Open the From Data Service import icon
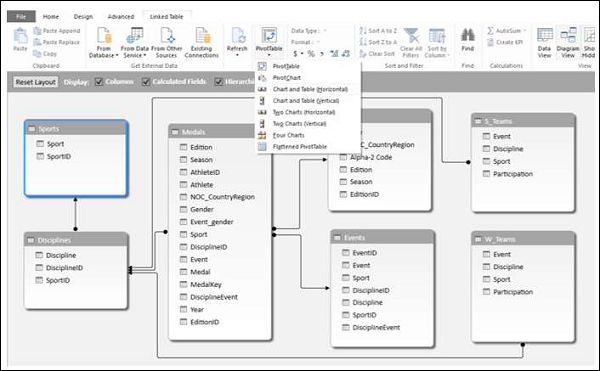Image resolution: width=600 pixels, height=371 pixels. click(x=134, y=36)
